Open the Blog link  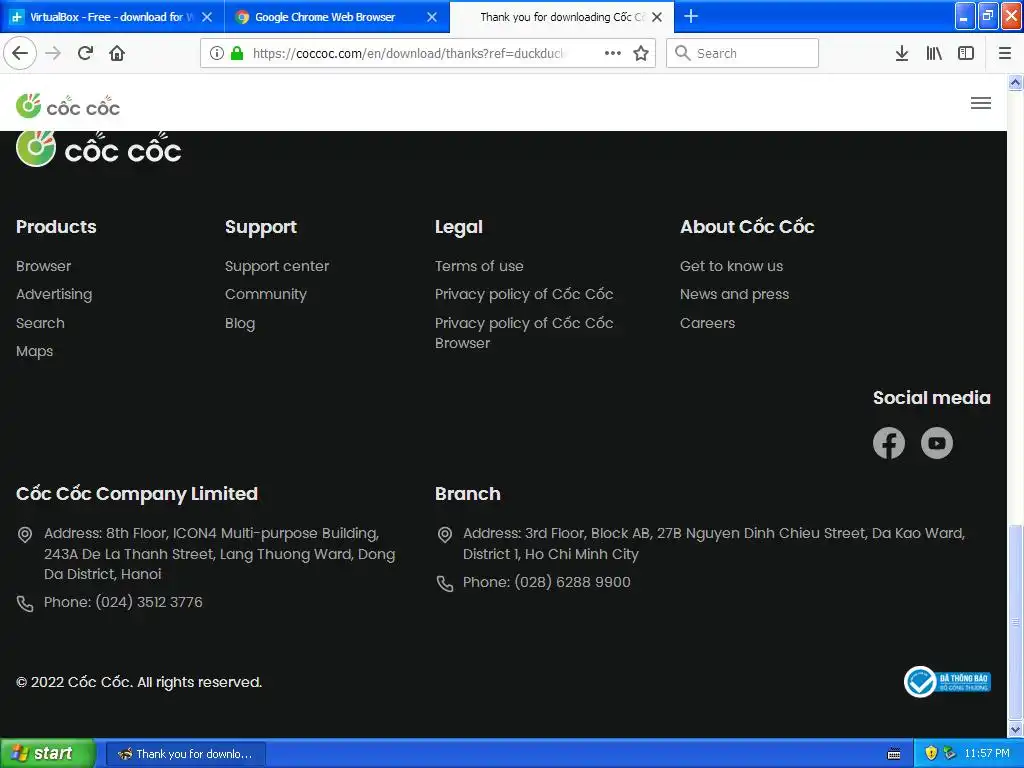(240, 323)
